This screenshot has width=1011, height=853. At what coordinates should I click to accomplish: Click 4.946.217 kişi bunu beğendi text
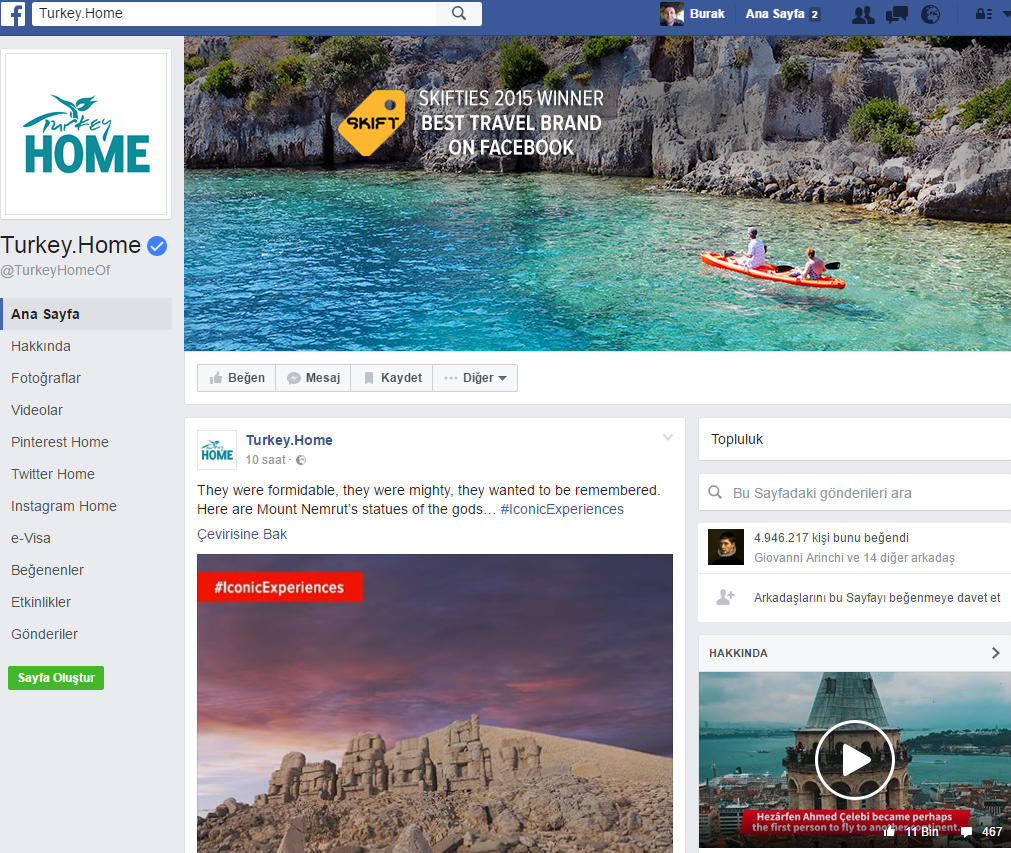coord(831,538)
